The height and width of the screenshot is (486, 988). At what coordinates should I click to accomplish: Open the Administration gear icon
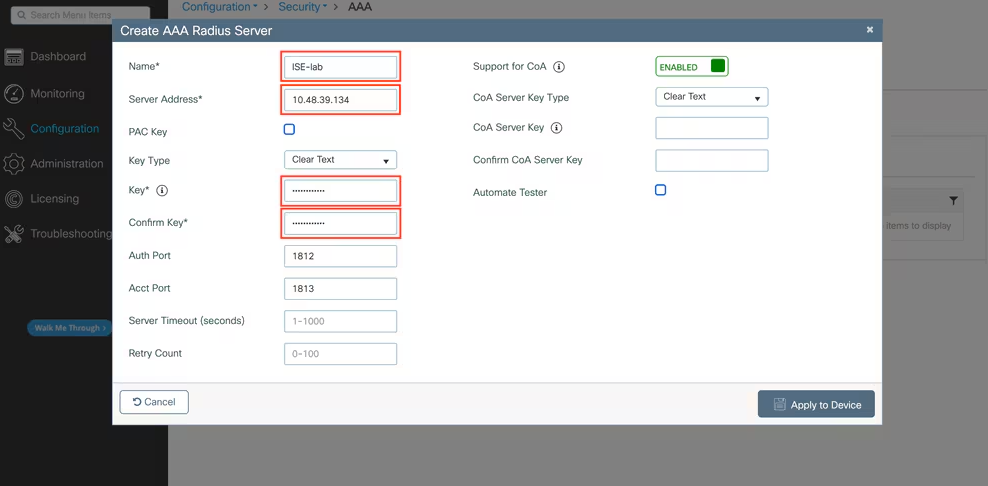click(14, 163)
